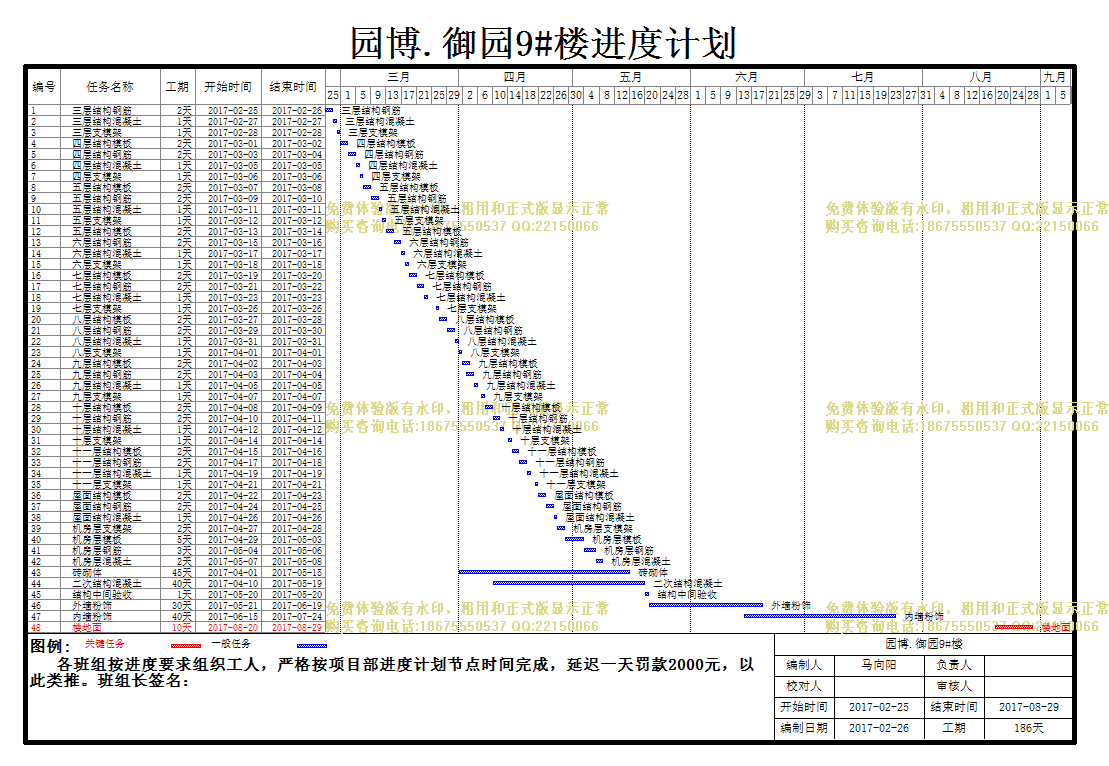
Task: Select the 六月 month header in the timeline
Action: (747, 77)
